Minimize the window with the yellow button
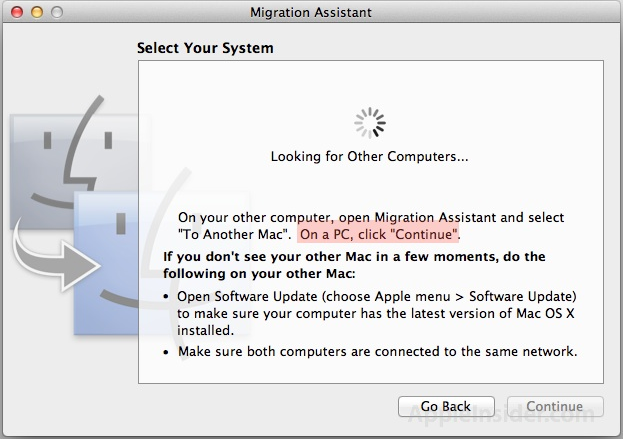This screenshot has width=623, height=439. 37,12
